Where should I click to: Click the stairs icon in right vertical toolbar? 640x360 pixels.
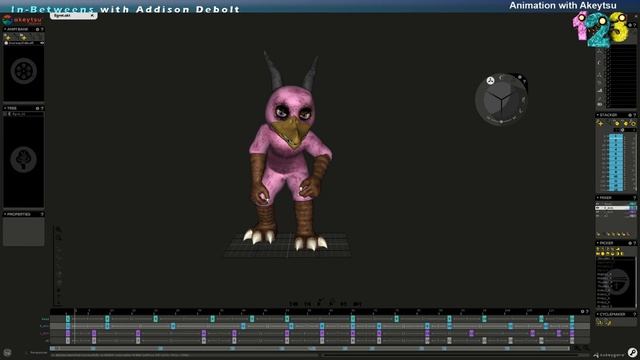600,90
